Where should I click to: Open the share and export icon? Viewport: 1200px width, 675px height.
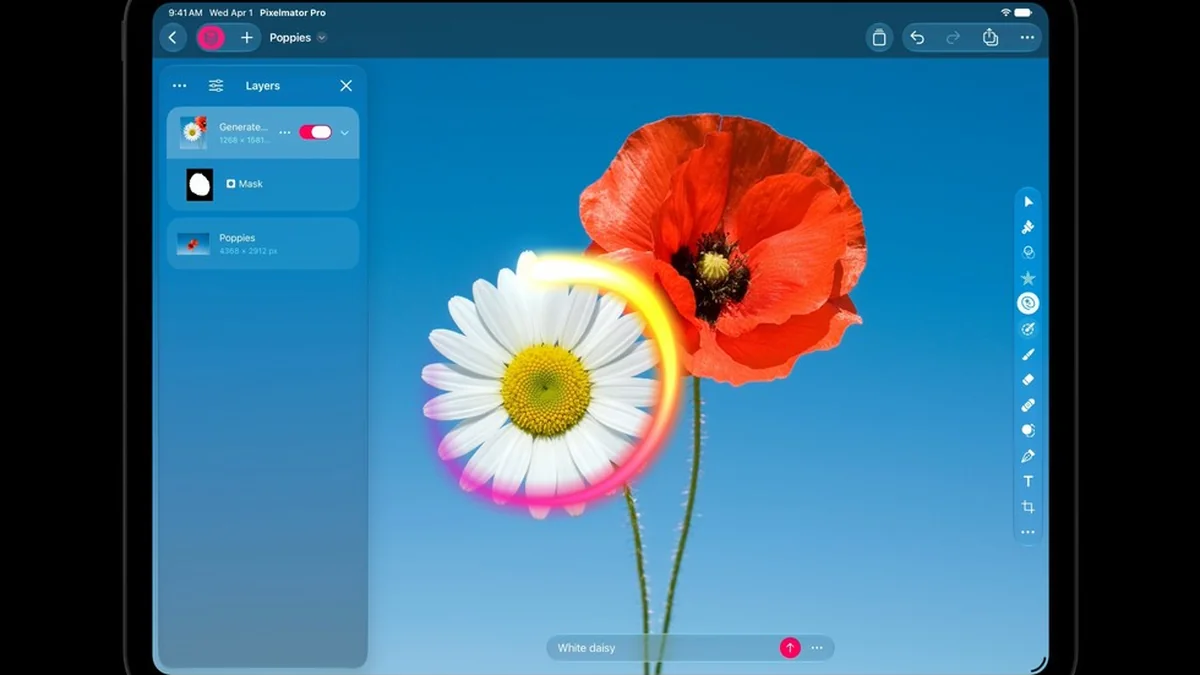pyautogui.click(x=990, y=38)
